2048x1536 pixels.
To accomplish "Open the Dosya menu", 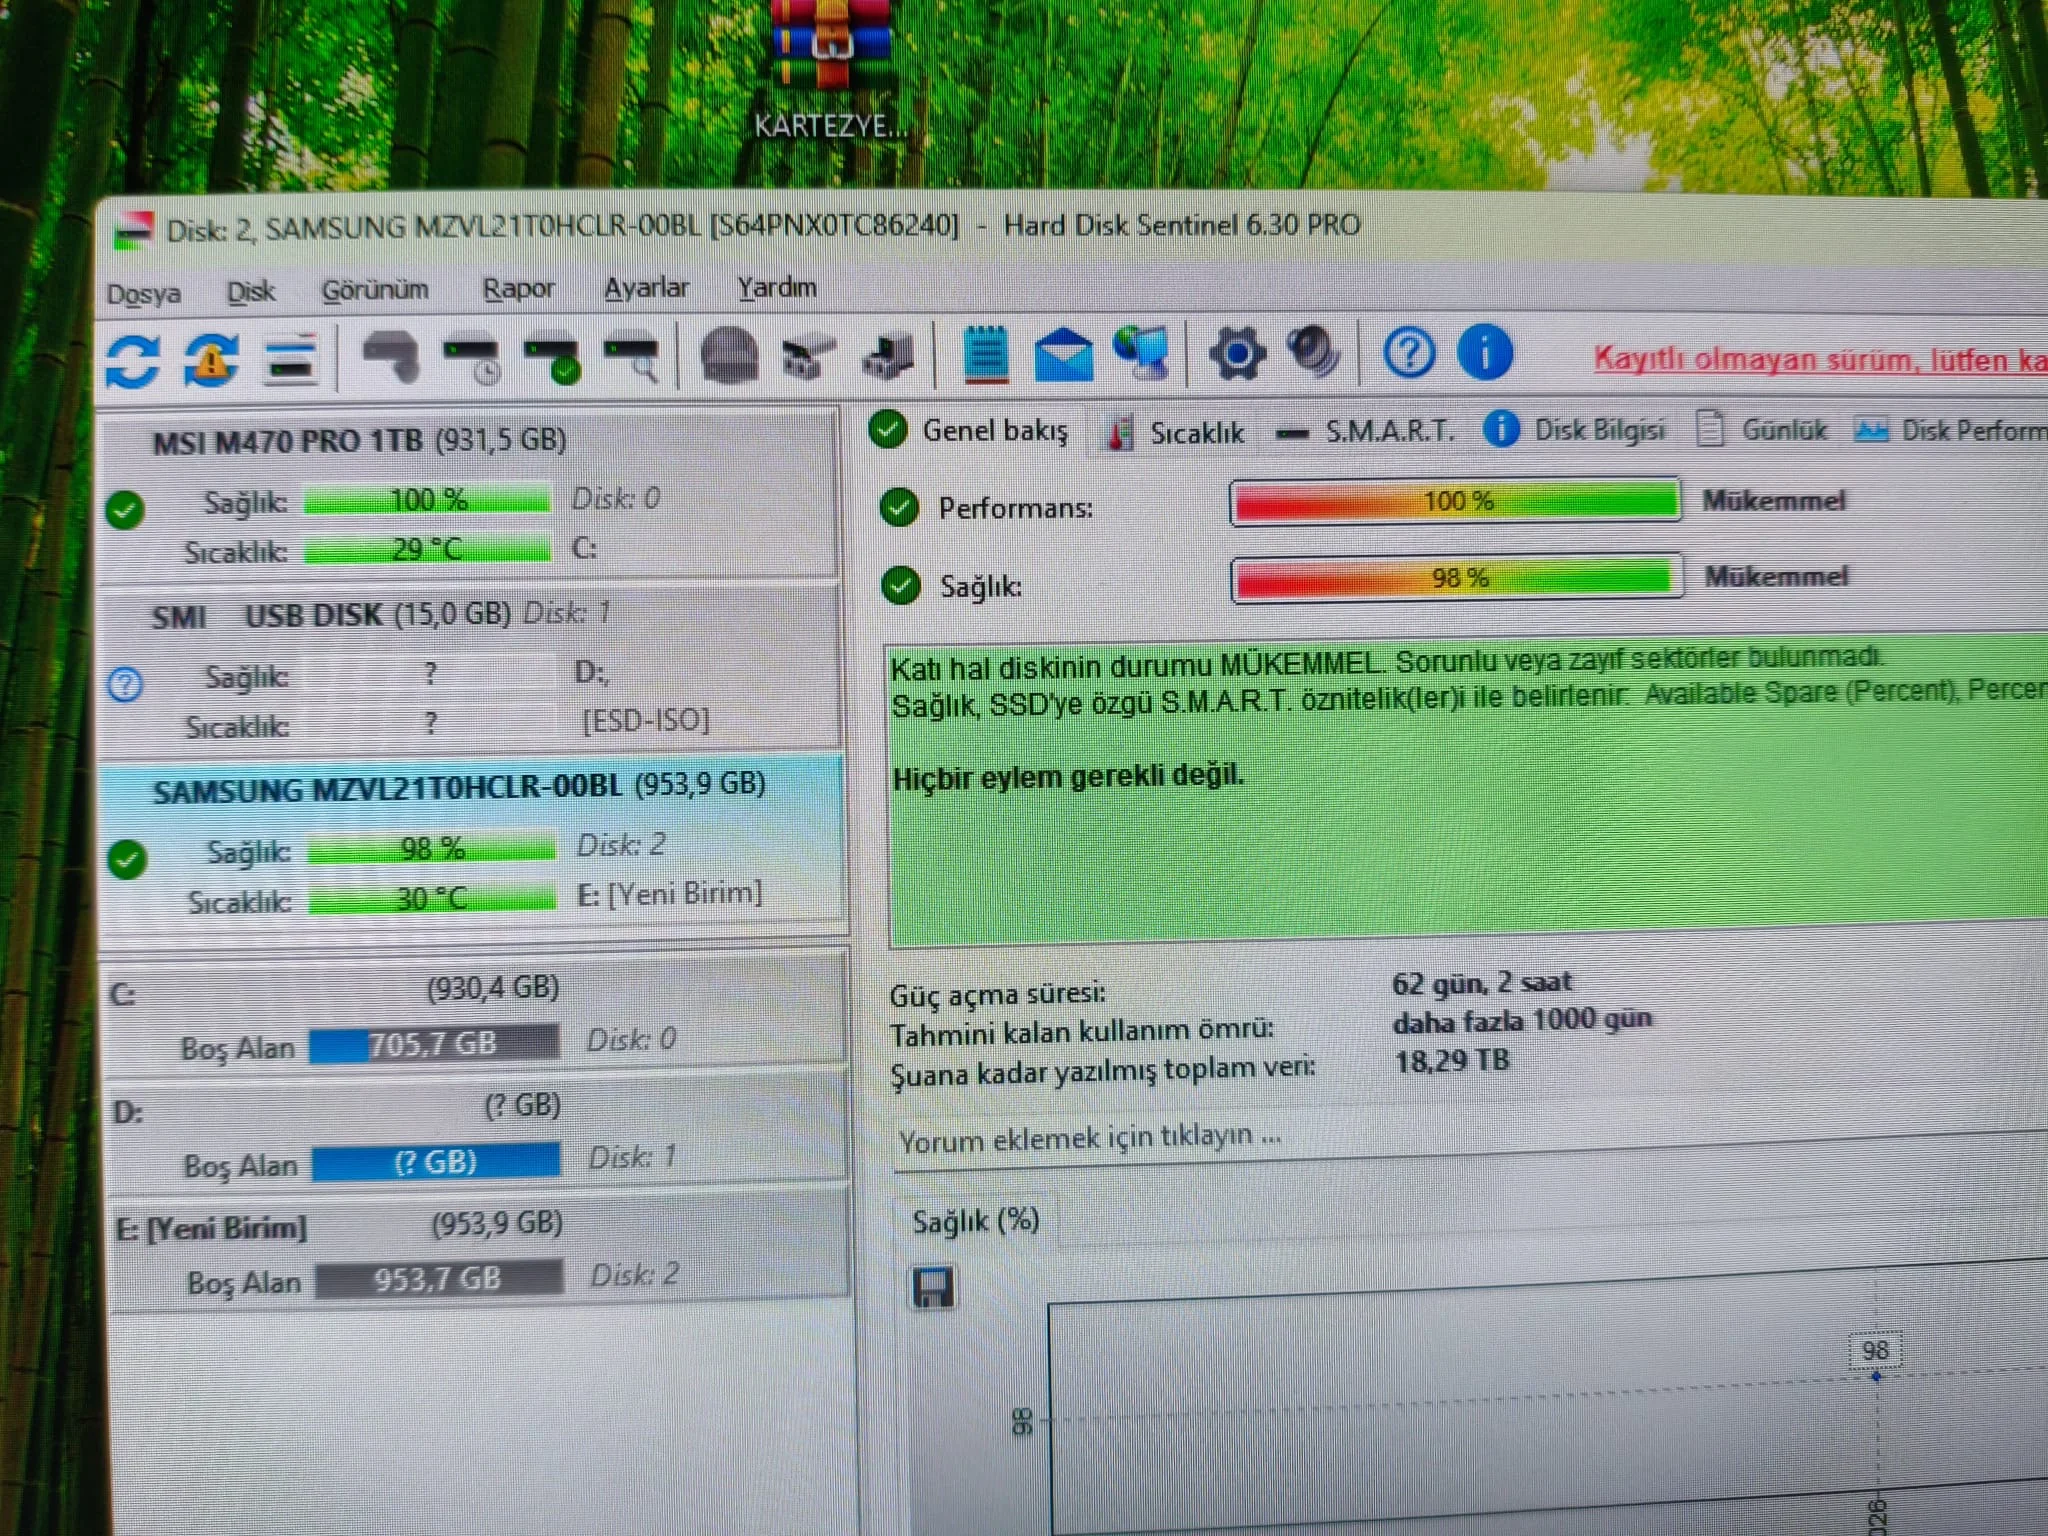I will [x=144, y=294].
